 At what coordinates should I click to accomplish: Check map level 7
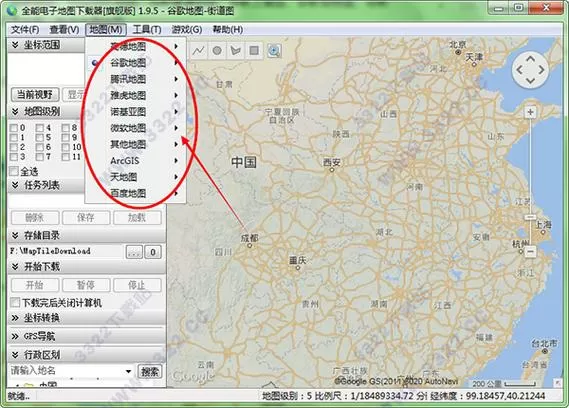pyautogui.click(x=40, y=157)
